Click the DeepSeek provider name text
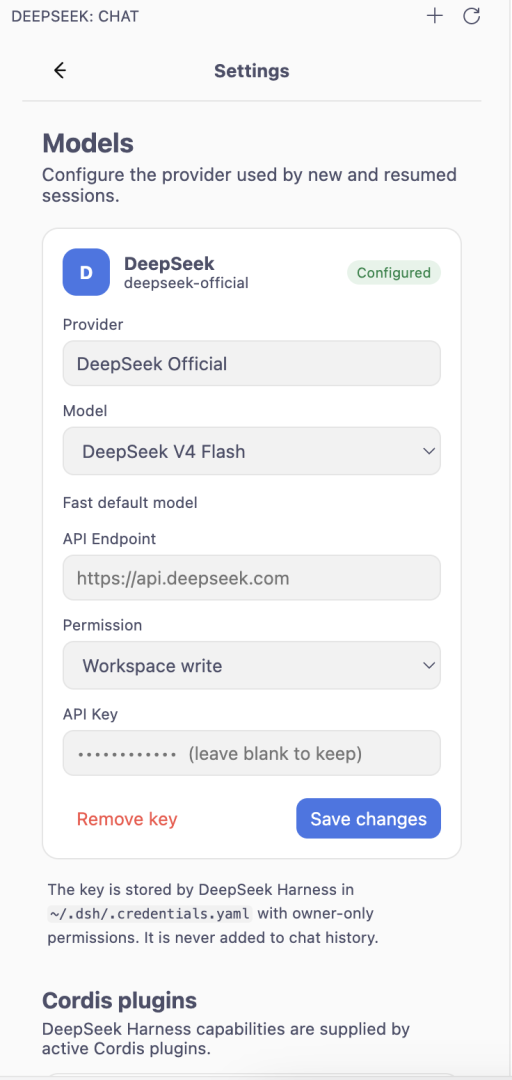Viewport: 512px width, 1080px height. tap(169, 263)
